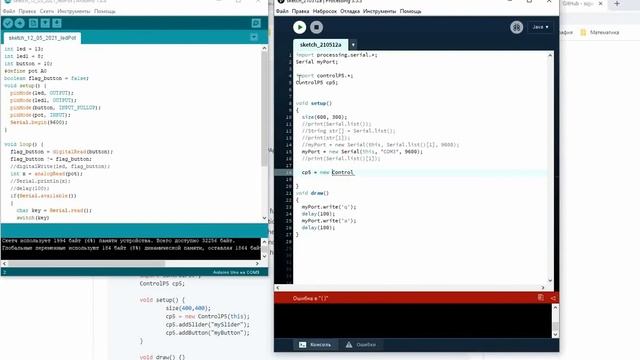
Task: Open the Инструменты menu in Arduino IDE
Action: click(74, 11)
